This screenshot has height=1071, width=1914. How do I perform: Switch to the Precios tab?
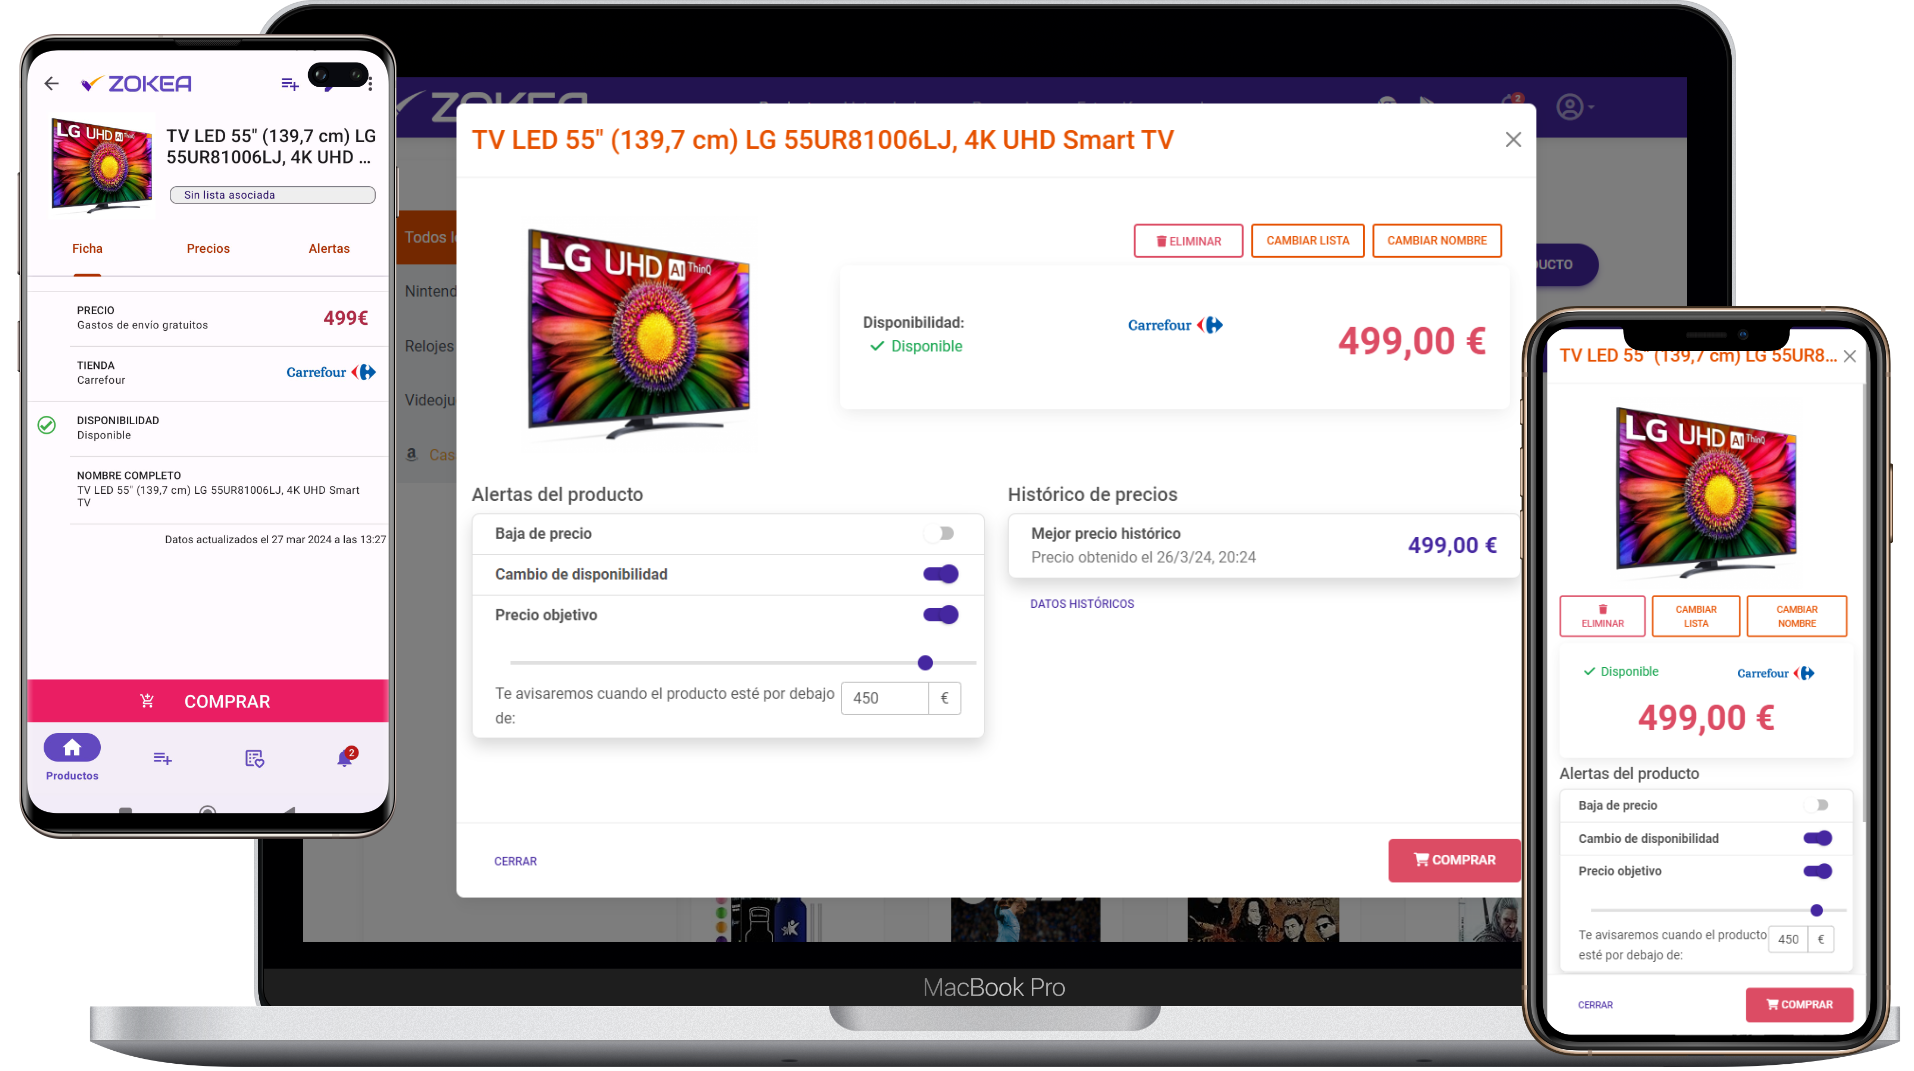(208, 249)
